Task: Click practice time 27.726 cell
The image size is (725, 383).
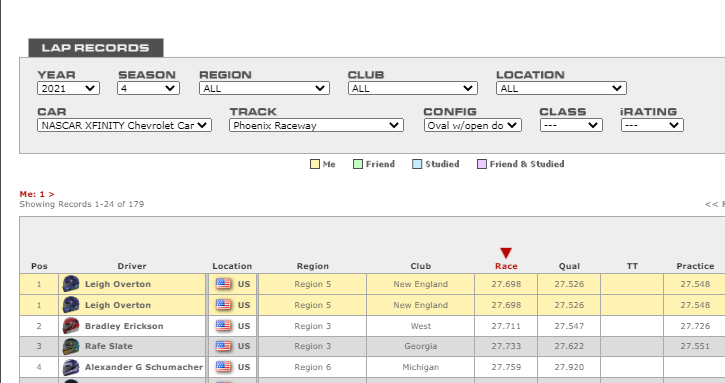Action: (x=694, y=326)
